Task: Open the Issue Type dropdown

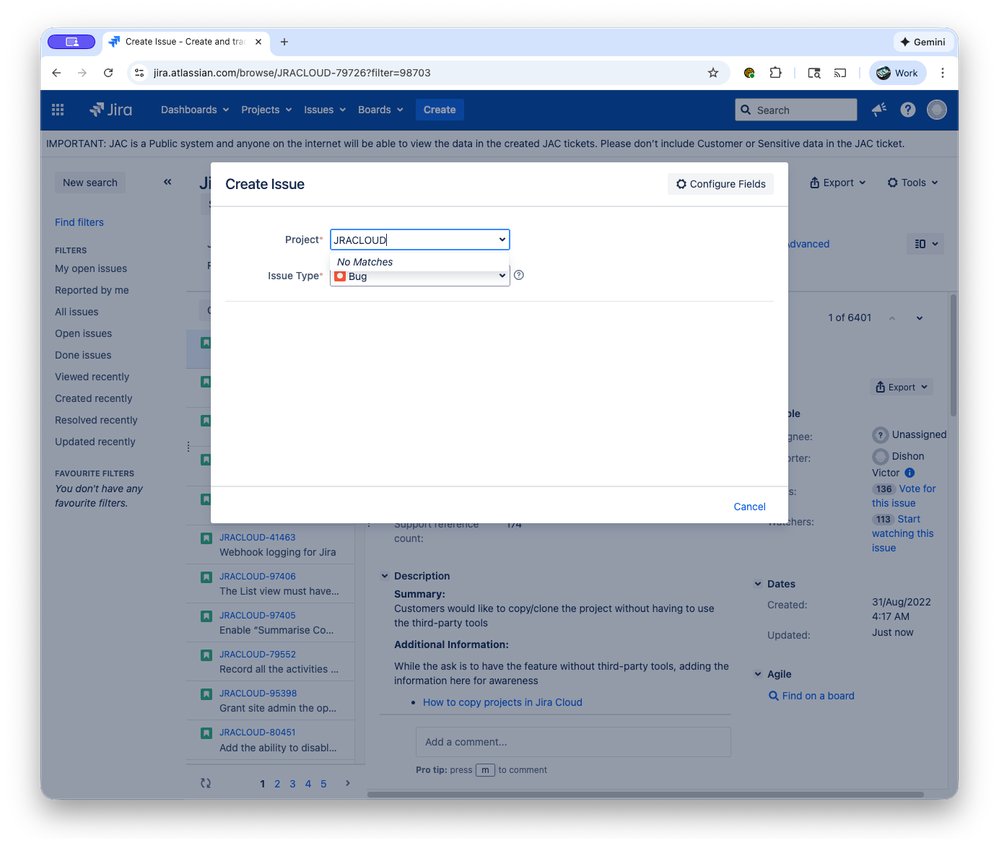Action: pyautogui.click(x=420, y=276)
